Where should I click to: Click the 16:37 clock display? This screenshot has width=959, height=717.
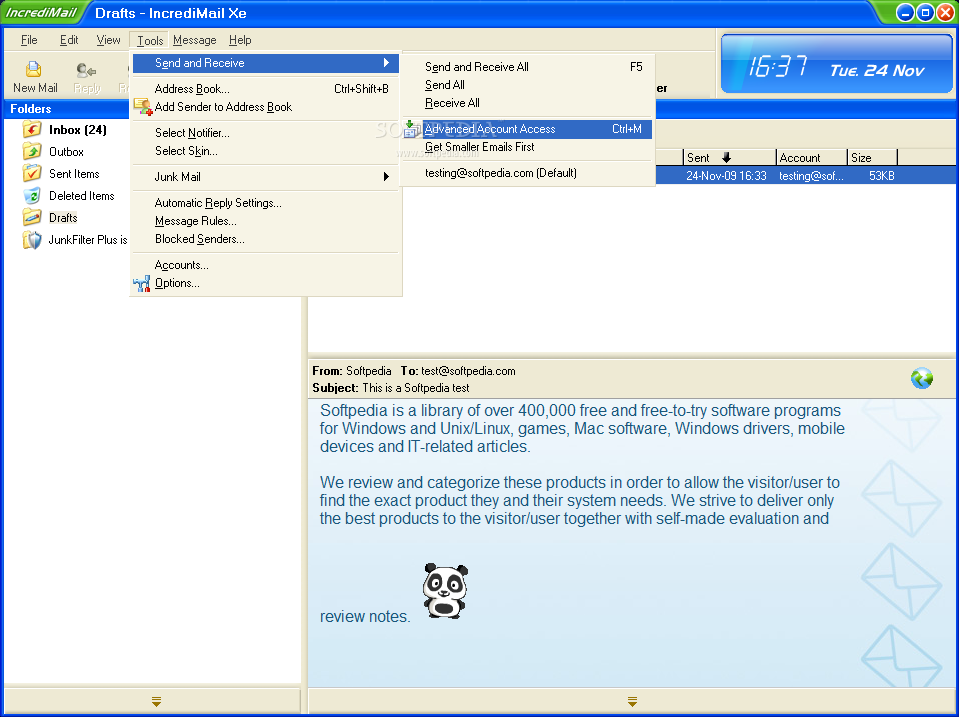(778, 66)
